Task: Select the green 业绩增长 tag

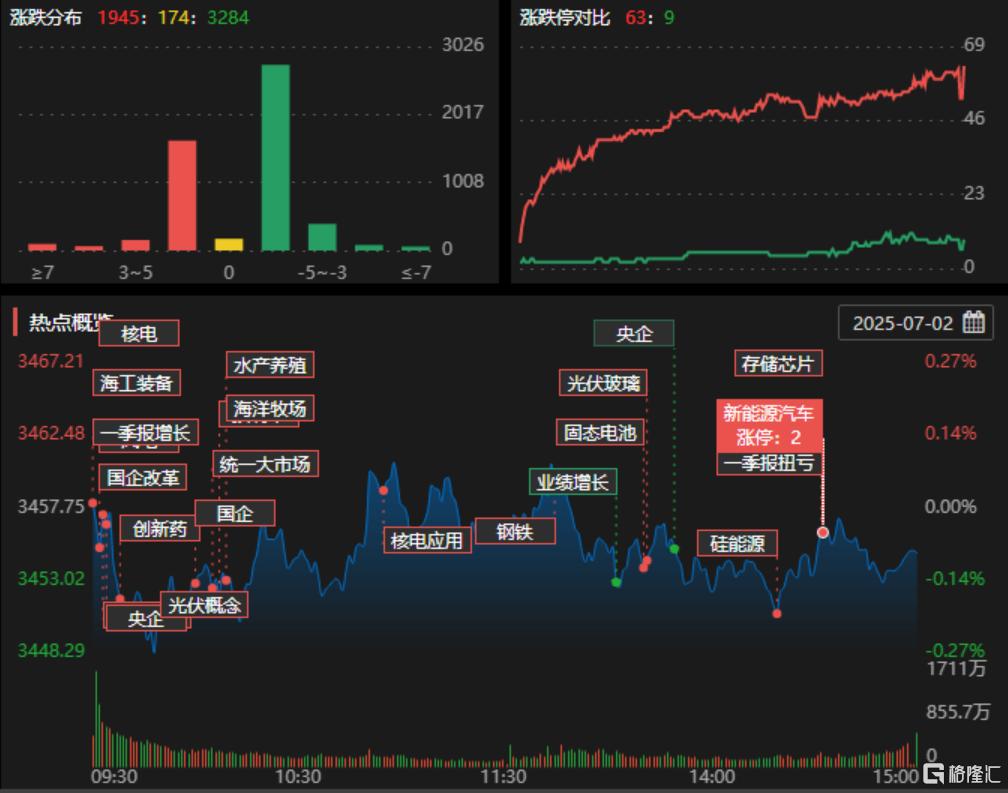Action: 572,482
